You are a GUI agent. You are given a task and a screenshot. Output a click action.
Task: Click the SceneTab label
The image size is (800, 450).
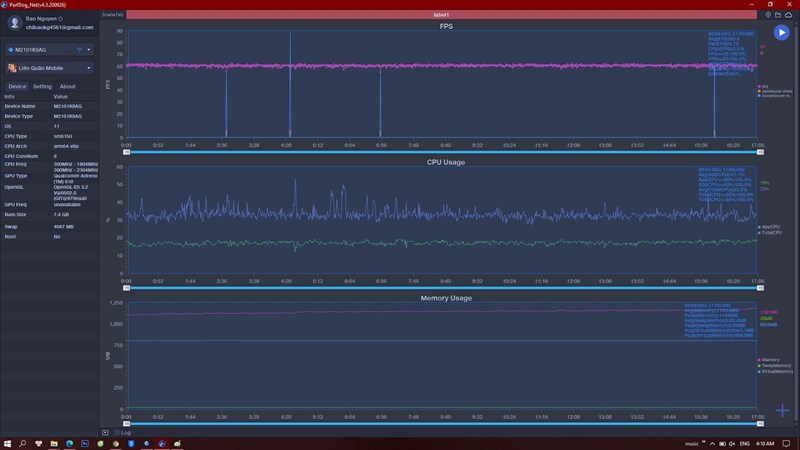coord(112,15)
